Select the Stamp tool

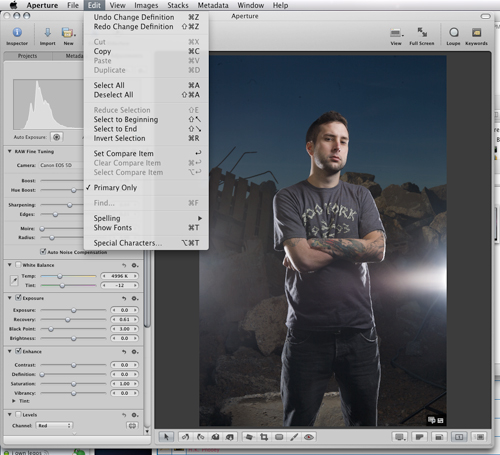(x=230, y=437)
